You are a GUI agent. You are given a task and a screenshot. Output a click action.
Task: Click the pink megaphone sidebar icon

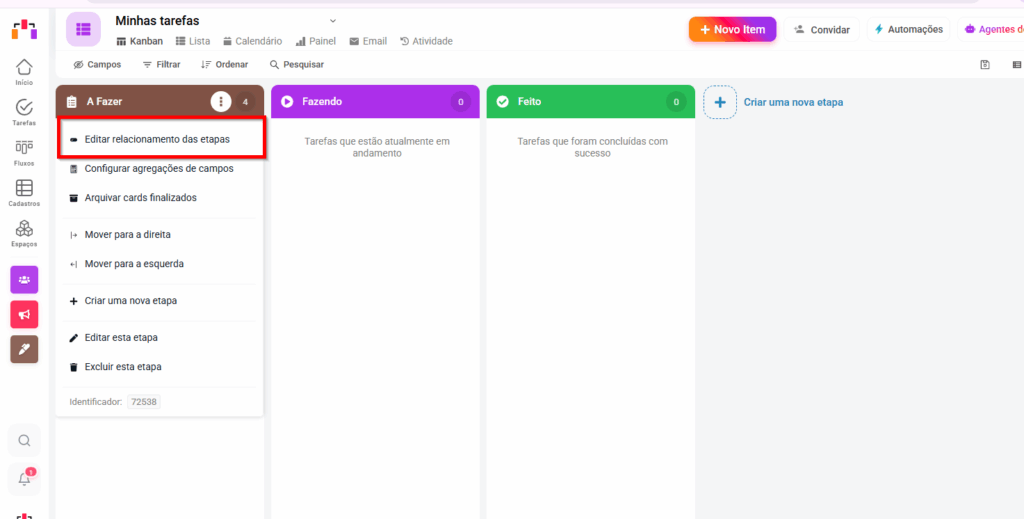24,314
